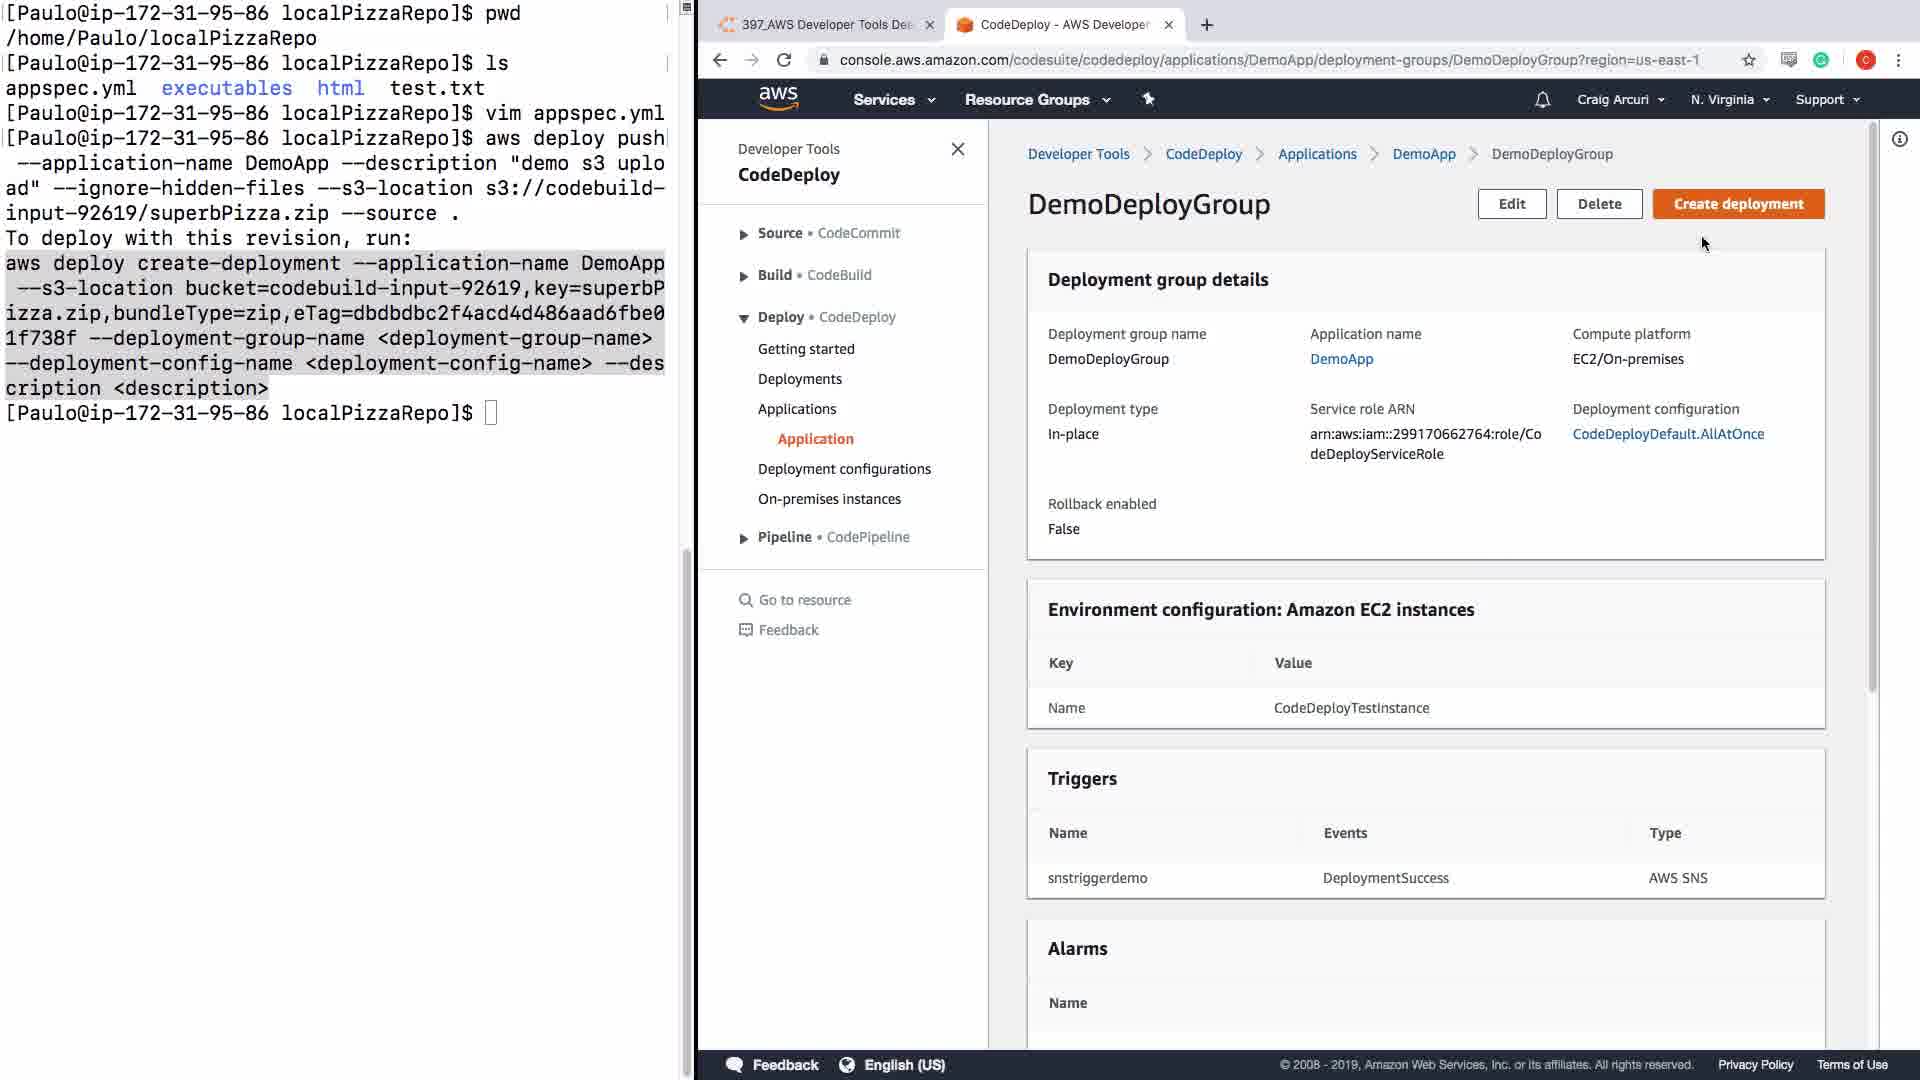This screenshot has height=1080, width=1920.
Task: Expand the Pipeline CodePipeline section
Action: (743, 538)
